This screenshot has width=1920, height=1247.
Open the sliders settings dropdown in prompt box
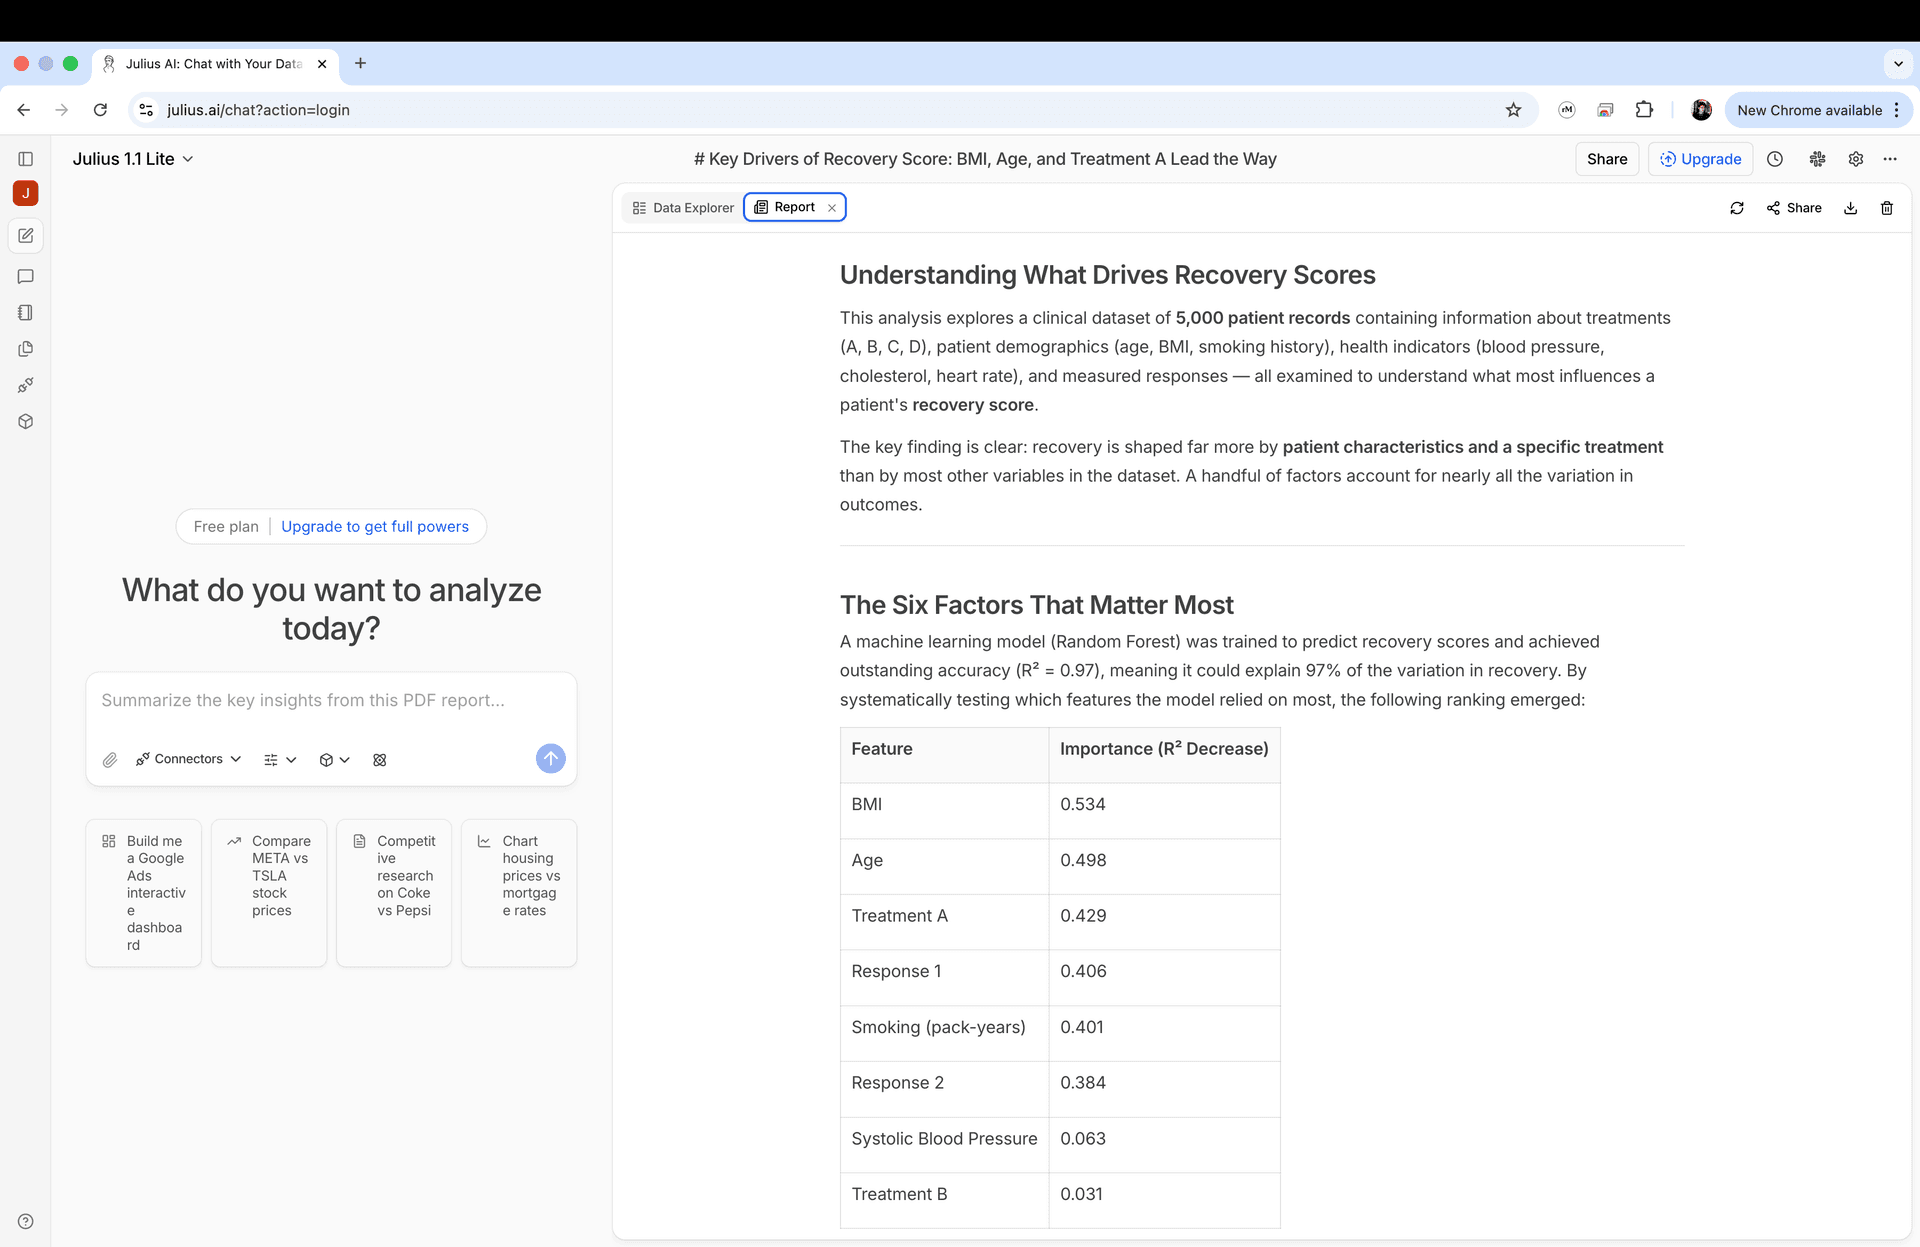point(280,760)
